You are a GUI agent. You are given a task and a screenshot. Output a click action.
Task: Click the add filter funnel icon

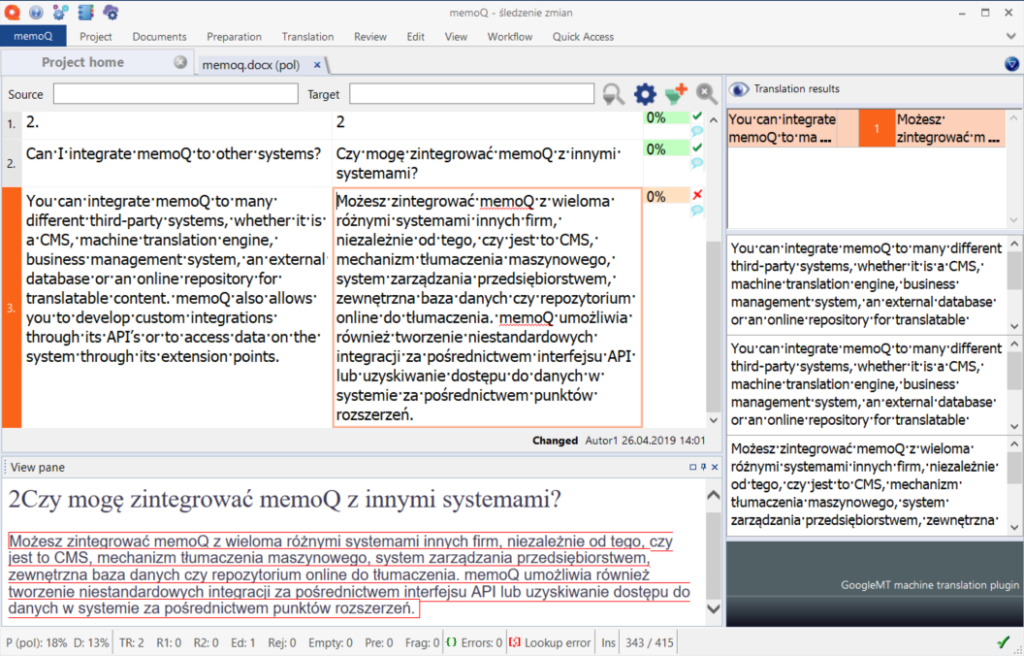pos(676,94)
